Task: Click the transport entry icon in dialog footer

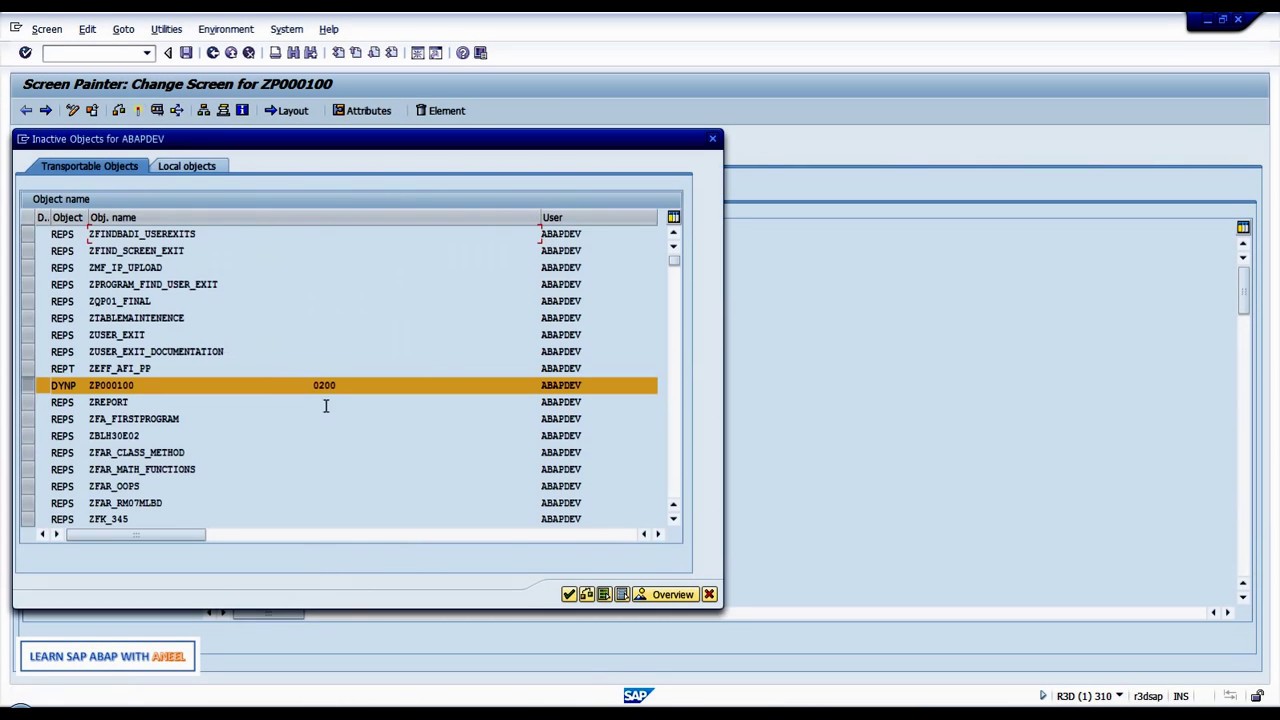Action: pyautogui.click(x=587, y=595)
